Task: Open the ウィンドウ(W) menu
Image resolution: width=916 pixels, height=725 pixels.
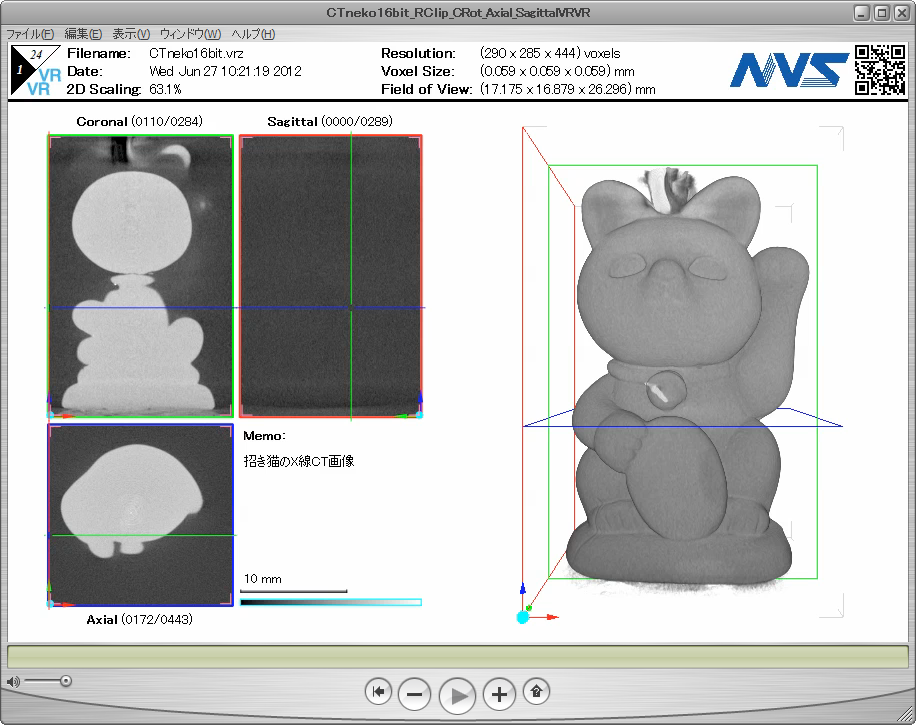Action: click(x=190, y=34)
